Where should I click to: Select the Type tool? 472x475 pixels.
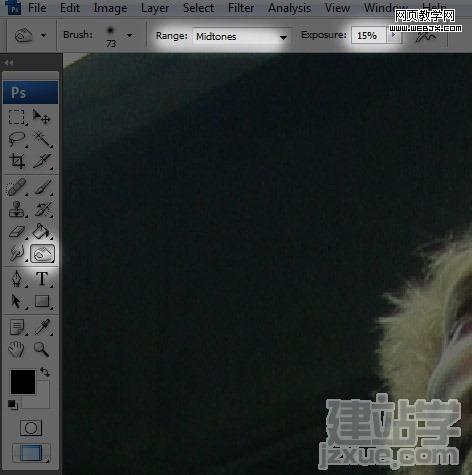(x=42, y=279)
